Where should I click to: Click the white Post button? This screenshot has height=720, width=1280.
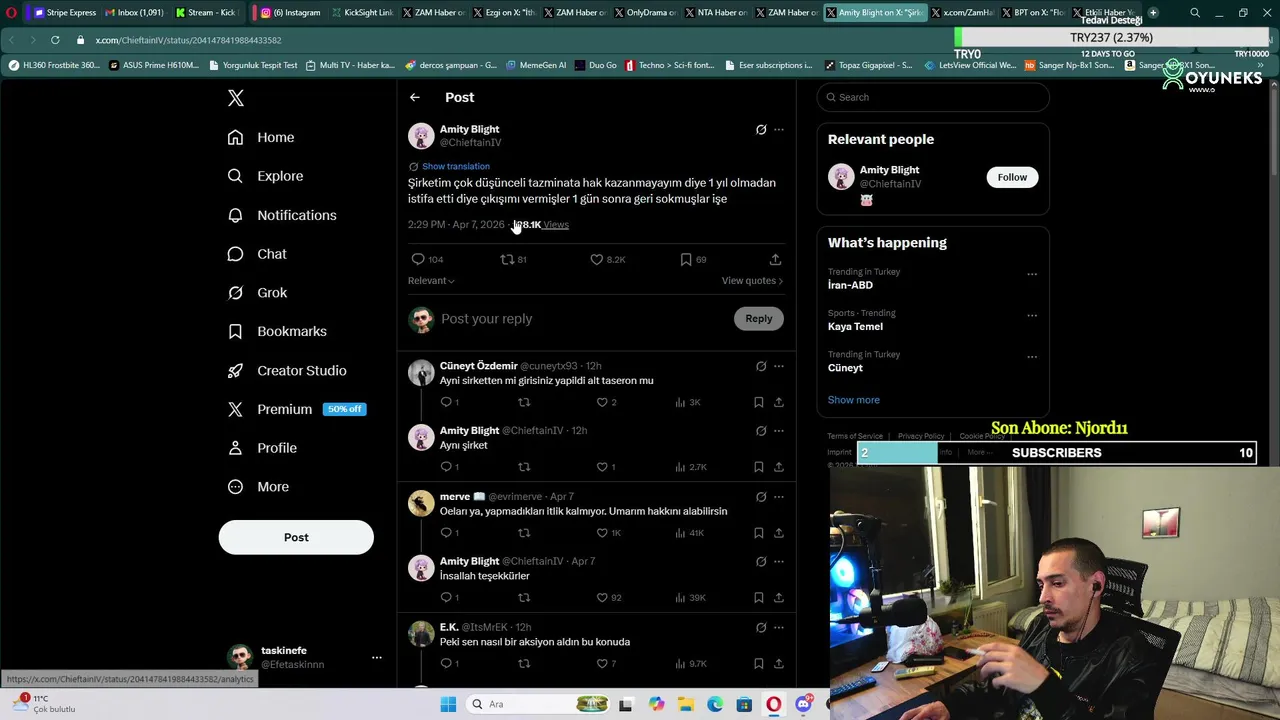[296, 537]
